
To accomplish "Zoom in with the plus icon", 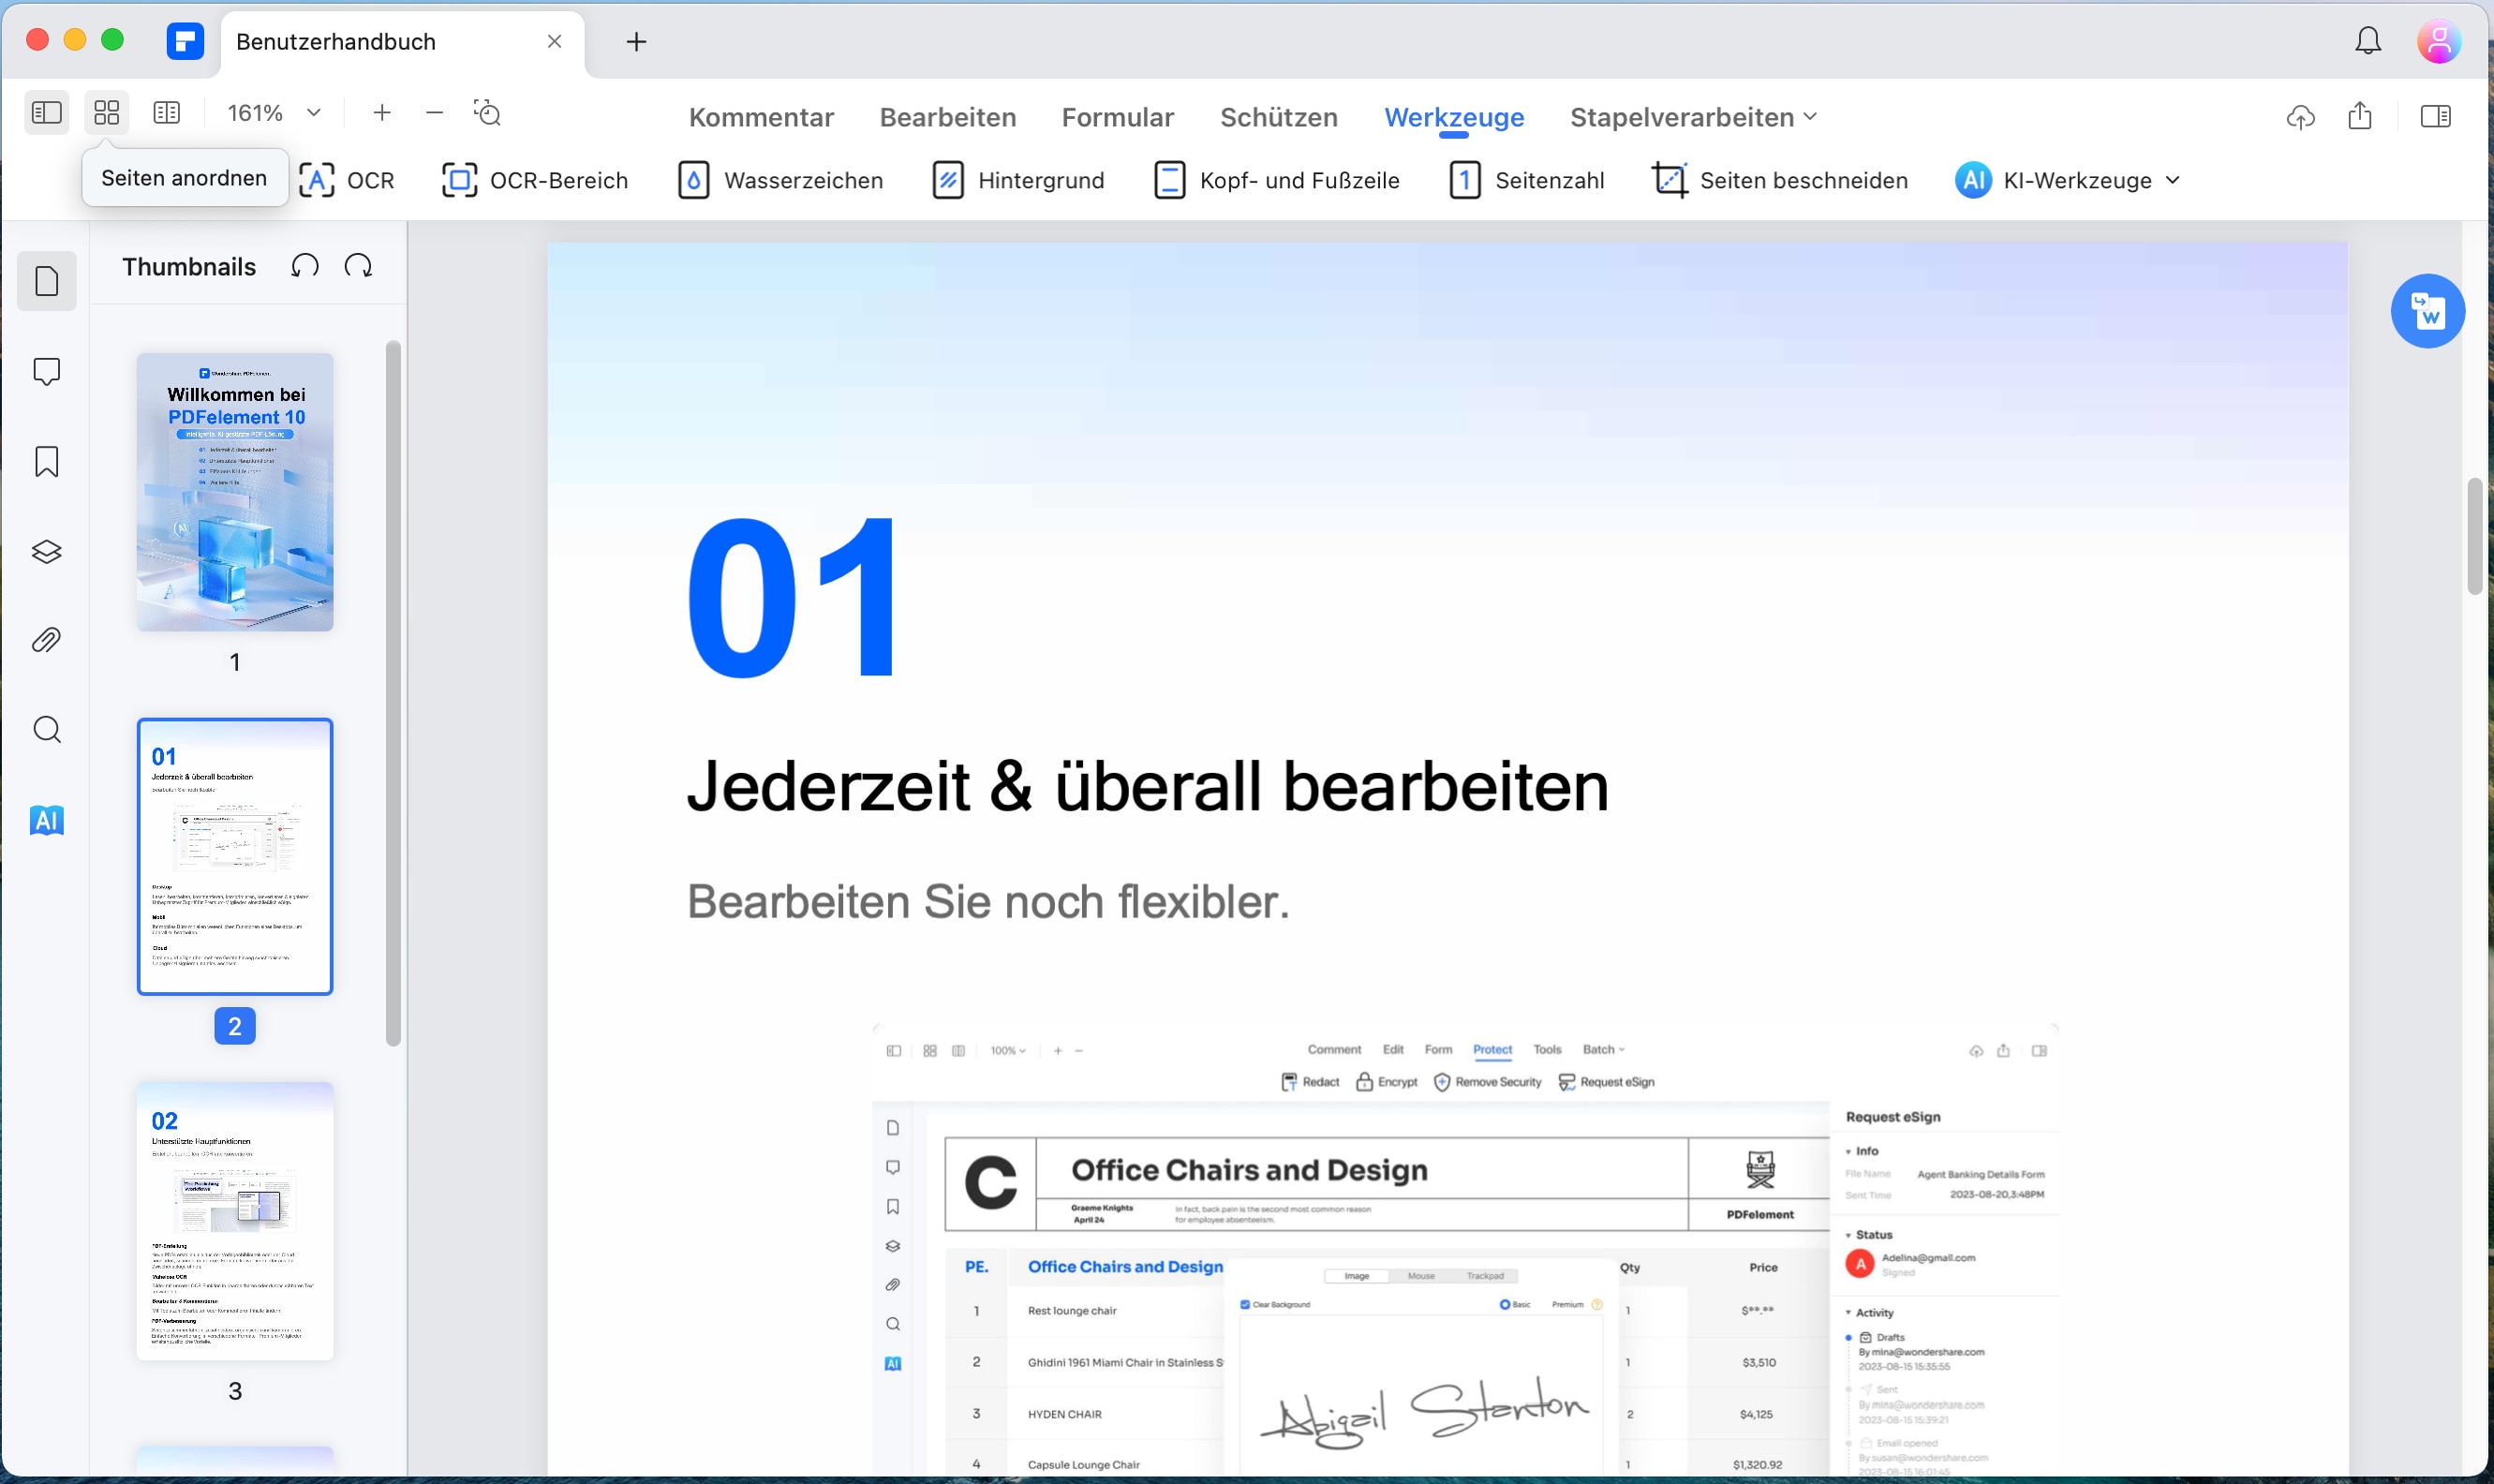I will point(381,113).
